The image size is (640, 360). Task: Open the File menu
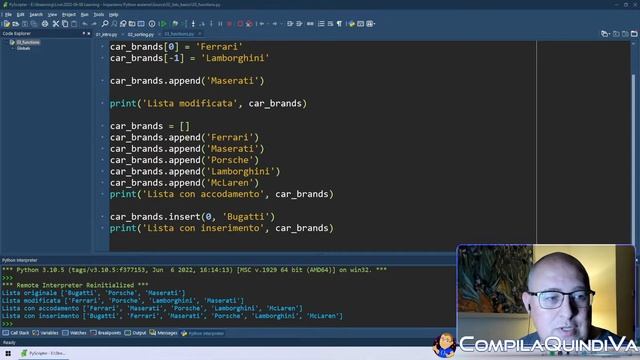pyautogui.click(x=8, y=14)
